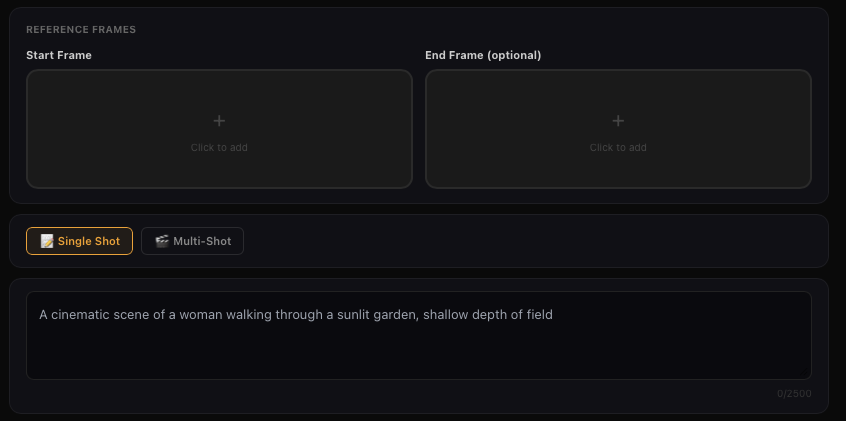
Task: Click the memo icon on Single Shot
Action: [x=47, y=241]
